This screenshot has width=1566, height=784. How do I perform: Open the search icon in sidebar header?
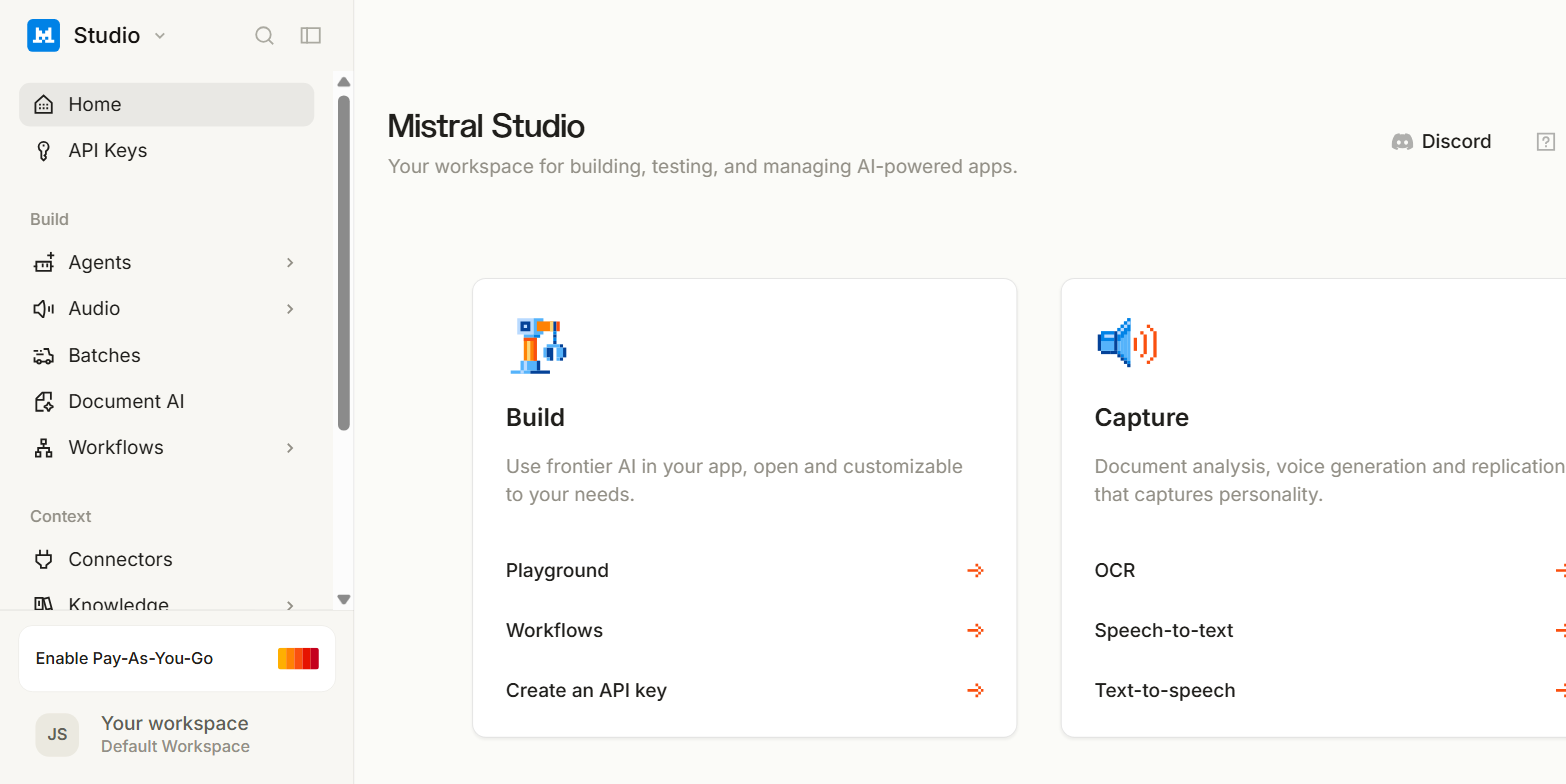[264, 36]
